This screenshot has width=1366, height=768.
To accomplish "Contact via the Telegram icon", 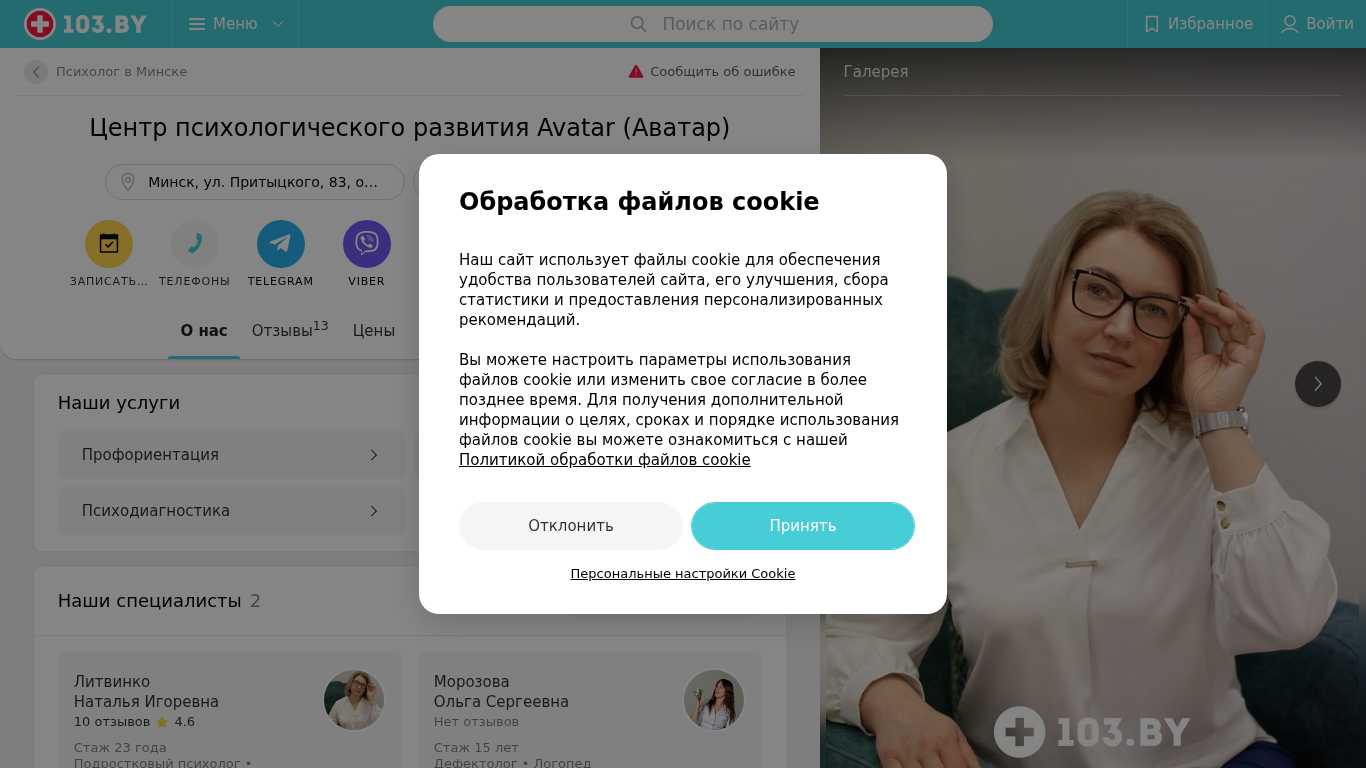I will [x=281, y=244].
